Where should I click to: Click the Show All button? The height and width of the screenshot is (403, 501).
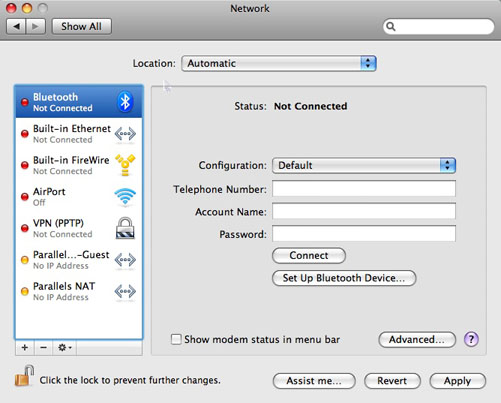(x=82, y=26)
